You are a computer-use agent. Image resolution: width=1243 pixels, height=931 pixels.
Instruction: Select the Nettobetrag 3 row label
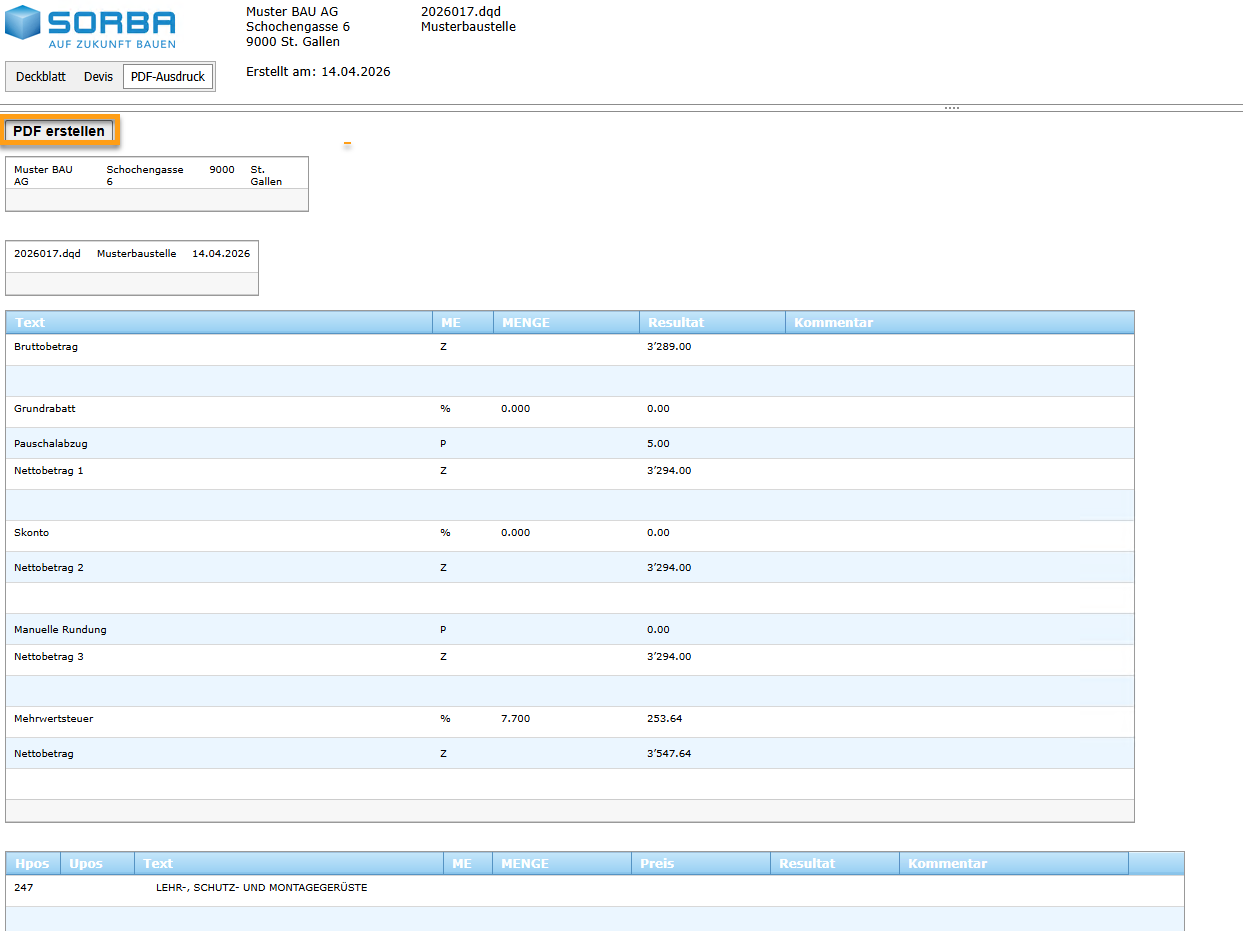coord(49,657)
